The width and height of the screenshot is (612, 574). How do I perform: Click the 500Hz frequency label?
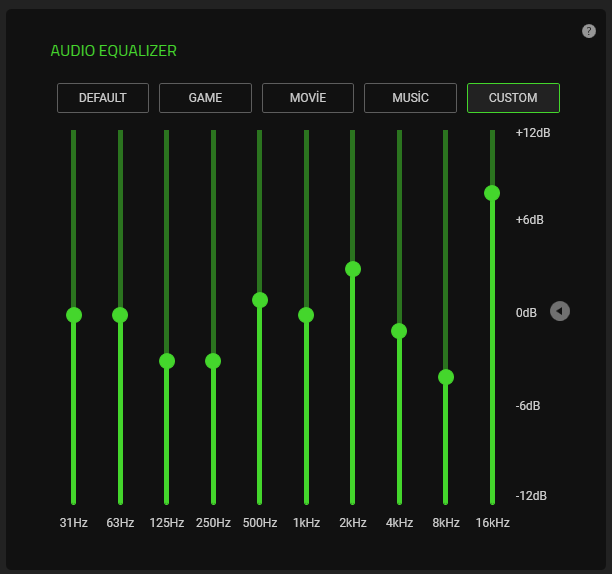[260, 522]
